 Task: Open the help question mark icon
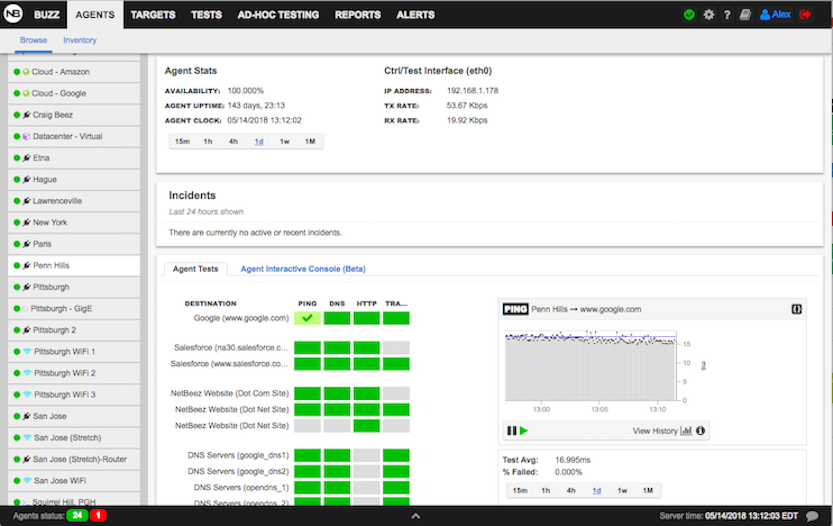[727, 15]
